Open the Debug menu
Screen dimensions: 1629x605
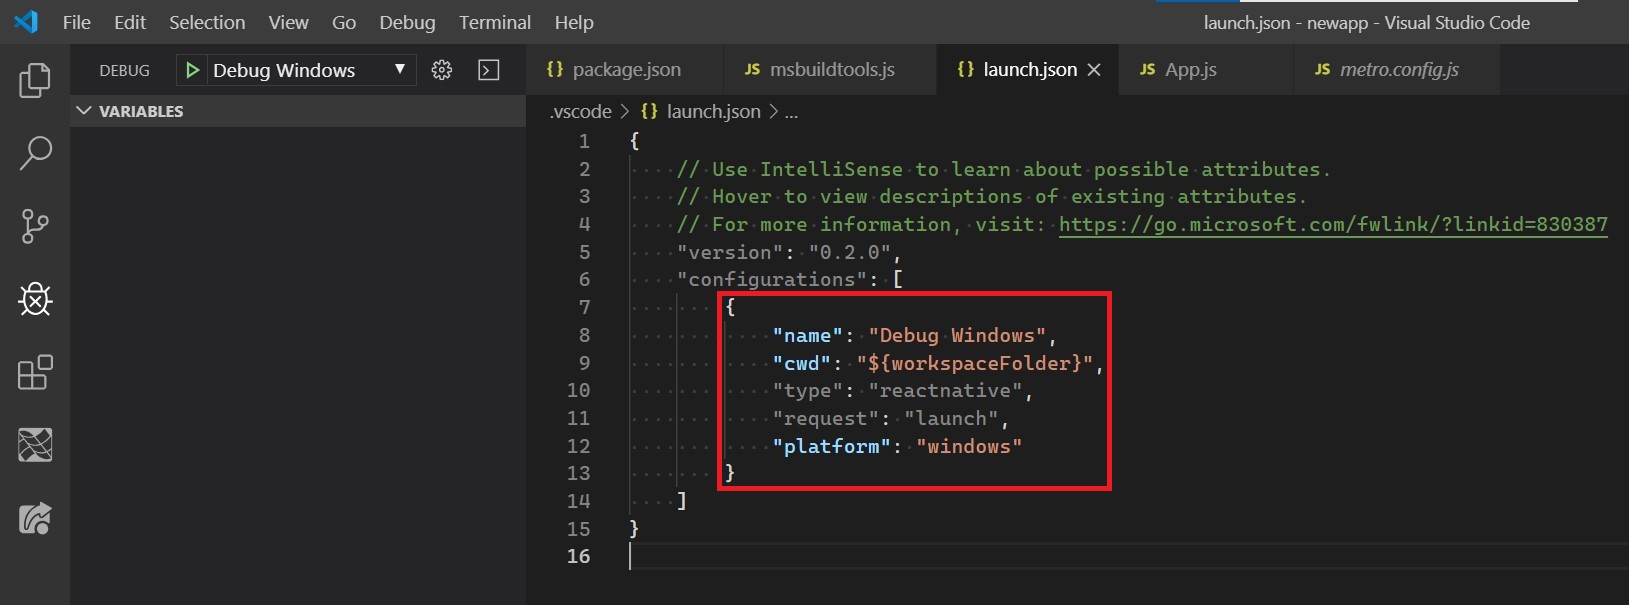(407, 22)
